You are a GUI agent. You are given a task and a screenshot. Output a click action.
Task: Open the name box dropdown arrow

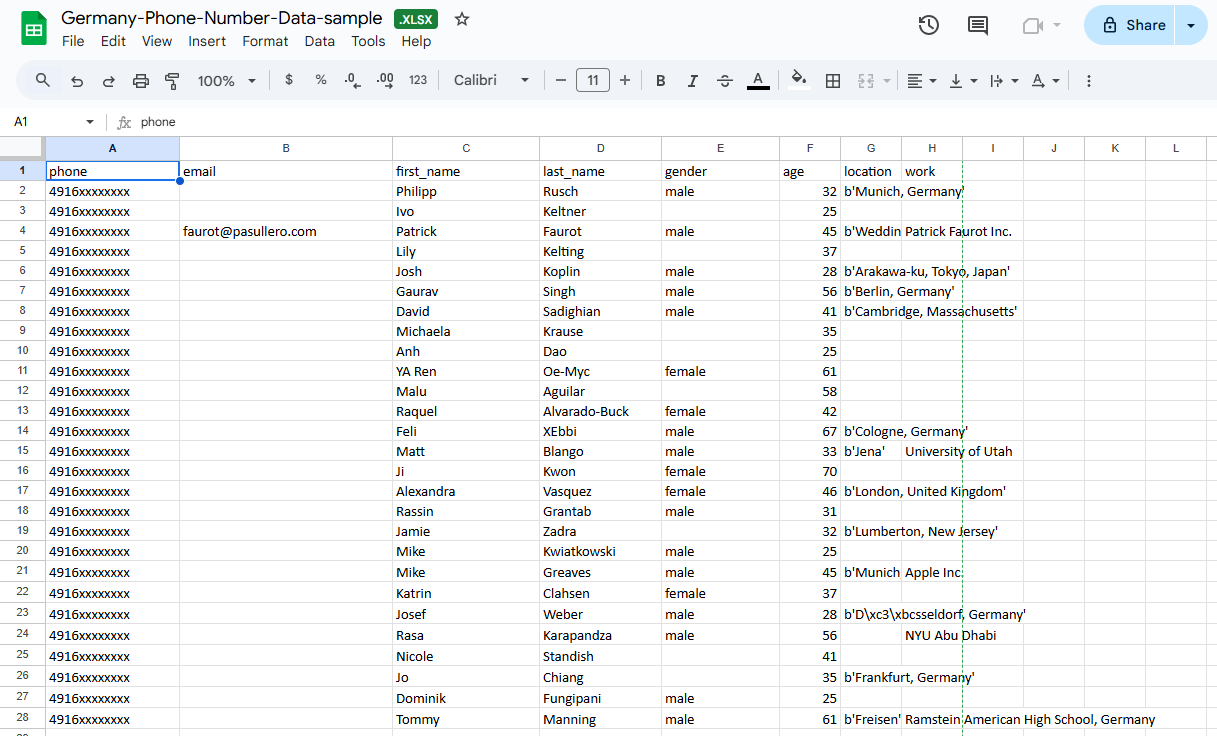pyautogui.click(x=90, y=122)
